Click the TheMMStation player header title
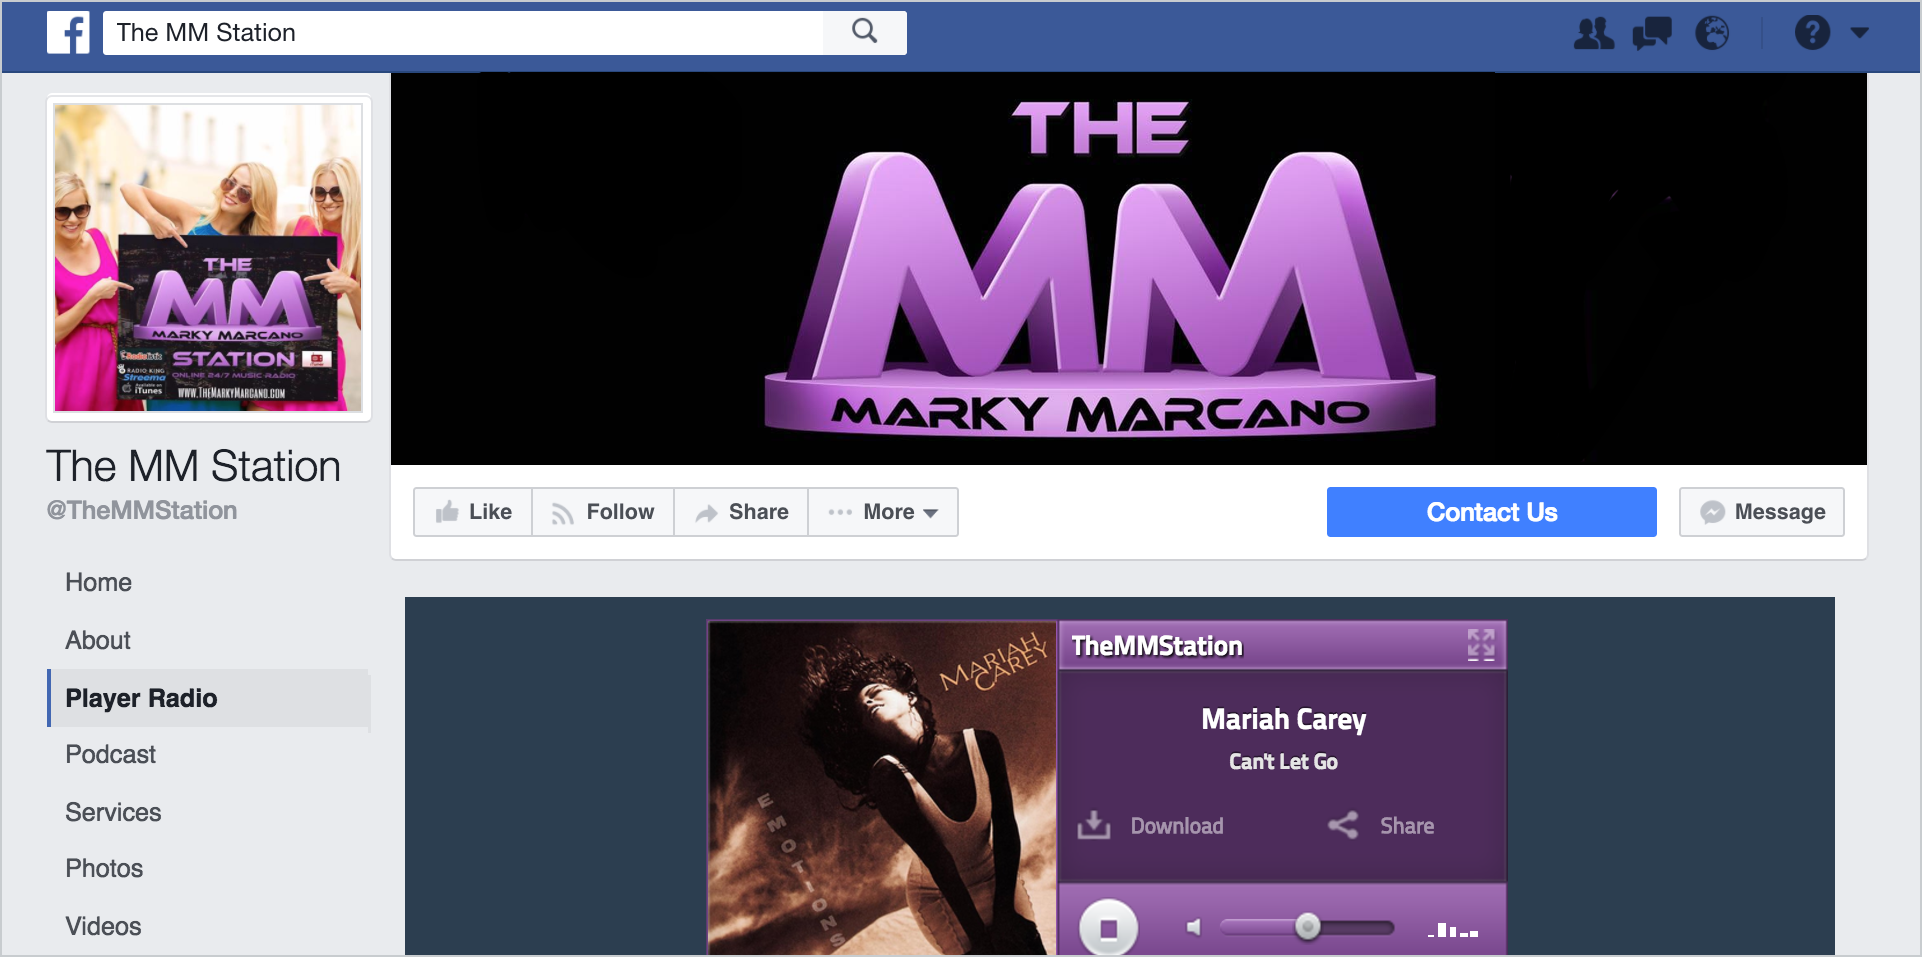This screenshot has width=1922, height=957. [1157, 646]
